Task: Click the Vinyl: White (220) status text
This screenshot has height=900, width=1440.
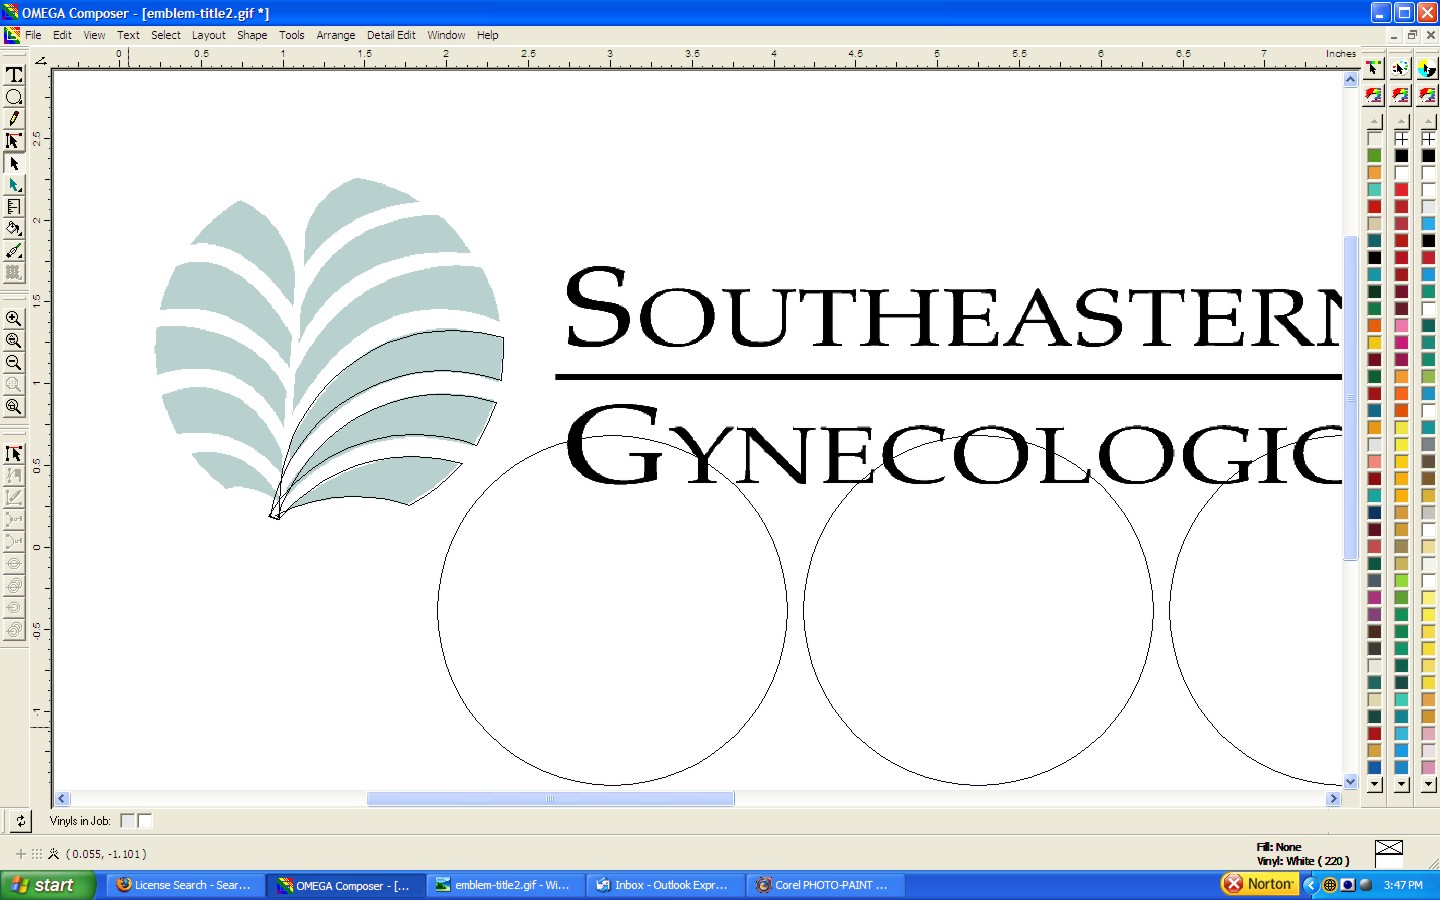Action: coord(1303,861)
